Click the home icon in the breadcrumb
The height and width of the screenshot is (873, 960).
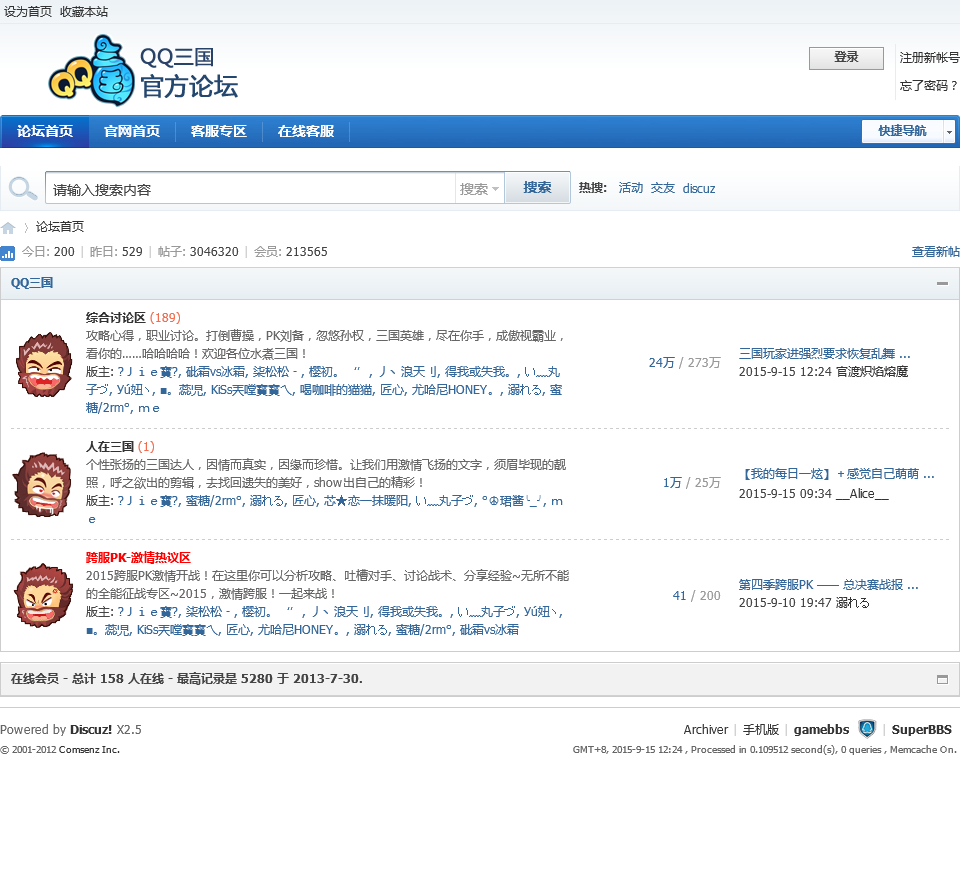[x=8, y=228]
